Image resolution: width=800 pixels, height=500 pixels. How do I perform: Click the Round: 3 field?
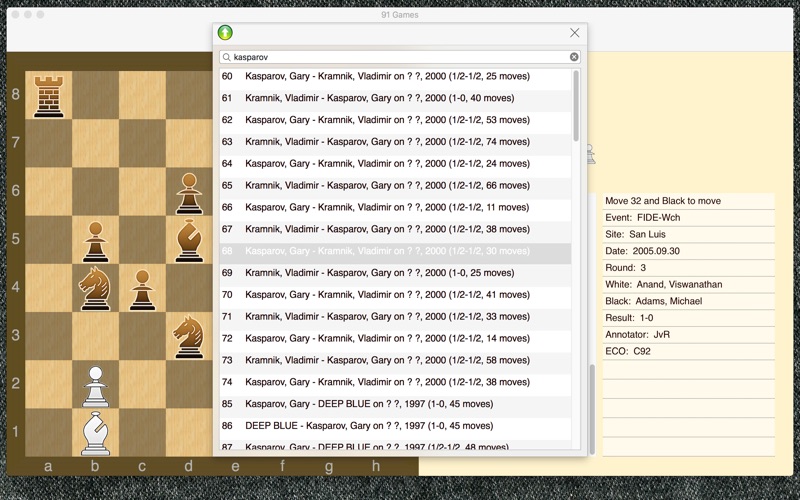[688, 268]
